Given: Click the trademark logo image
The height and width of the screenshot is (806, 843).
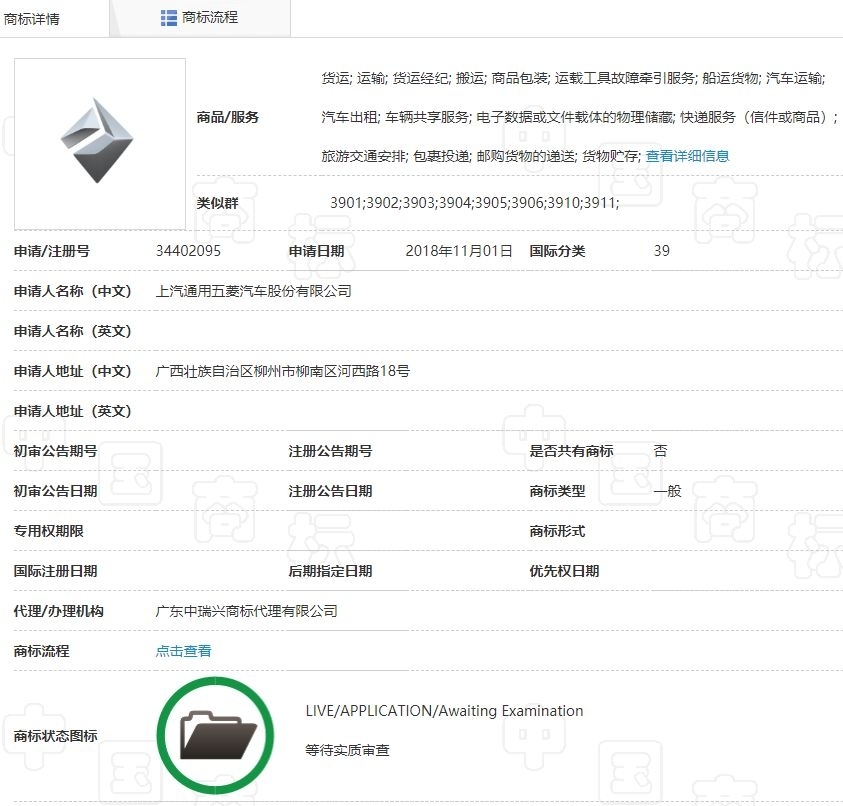Looking at the screenshot, I should click(99, 140).
